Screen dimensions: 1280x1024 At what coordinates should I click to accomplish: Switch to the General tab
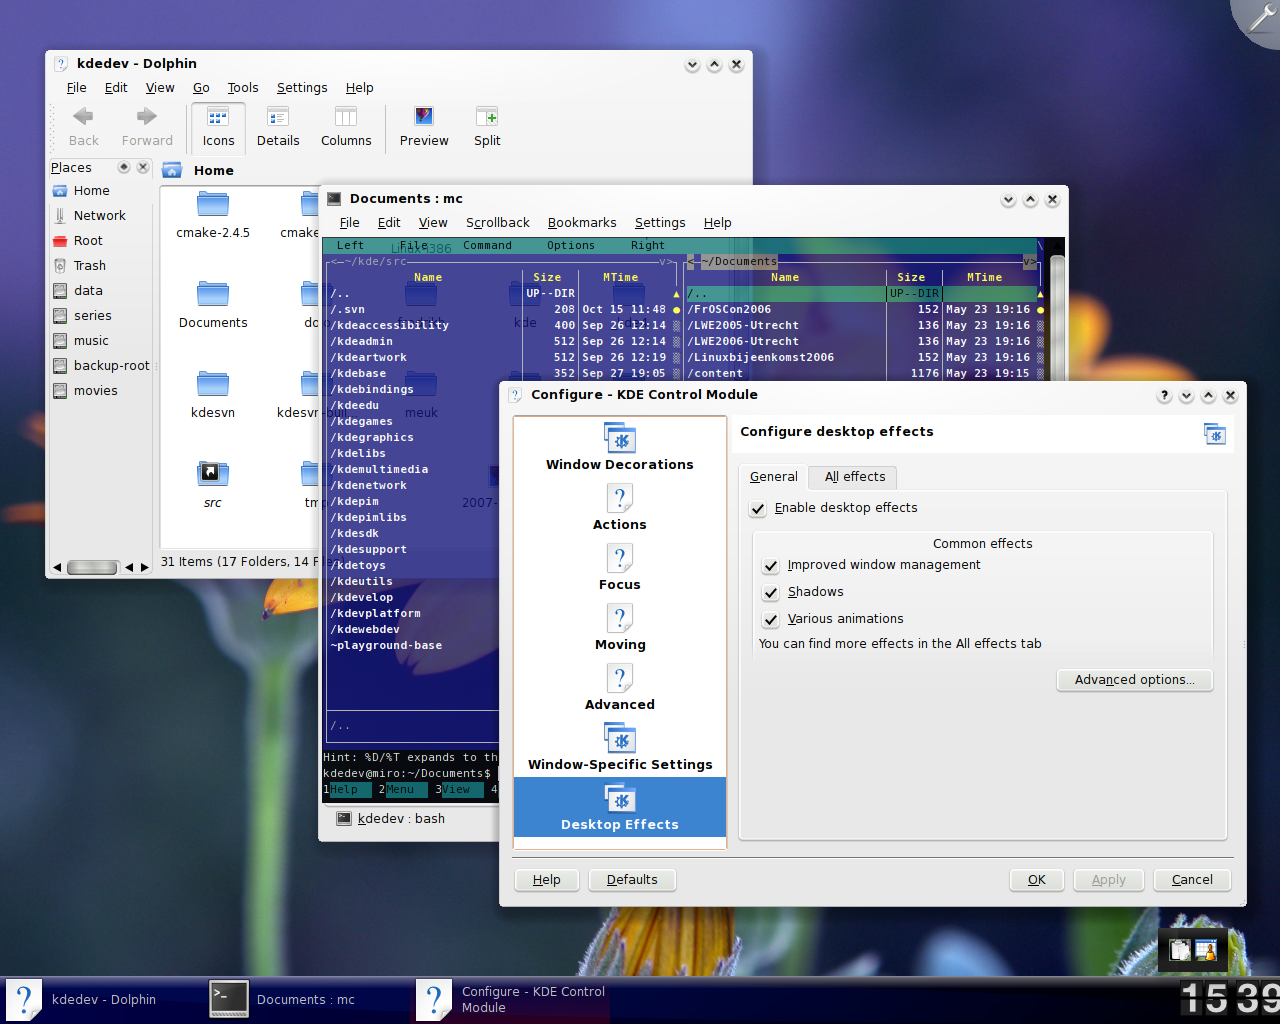(x=774, y=477)
